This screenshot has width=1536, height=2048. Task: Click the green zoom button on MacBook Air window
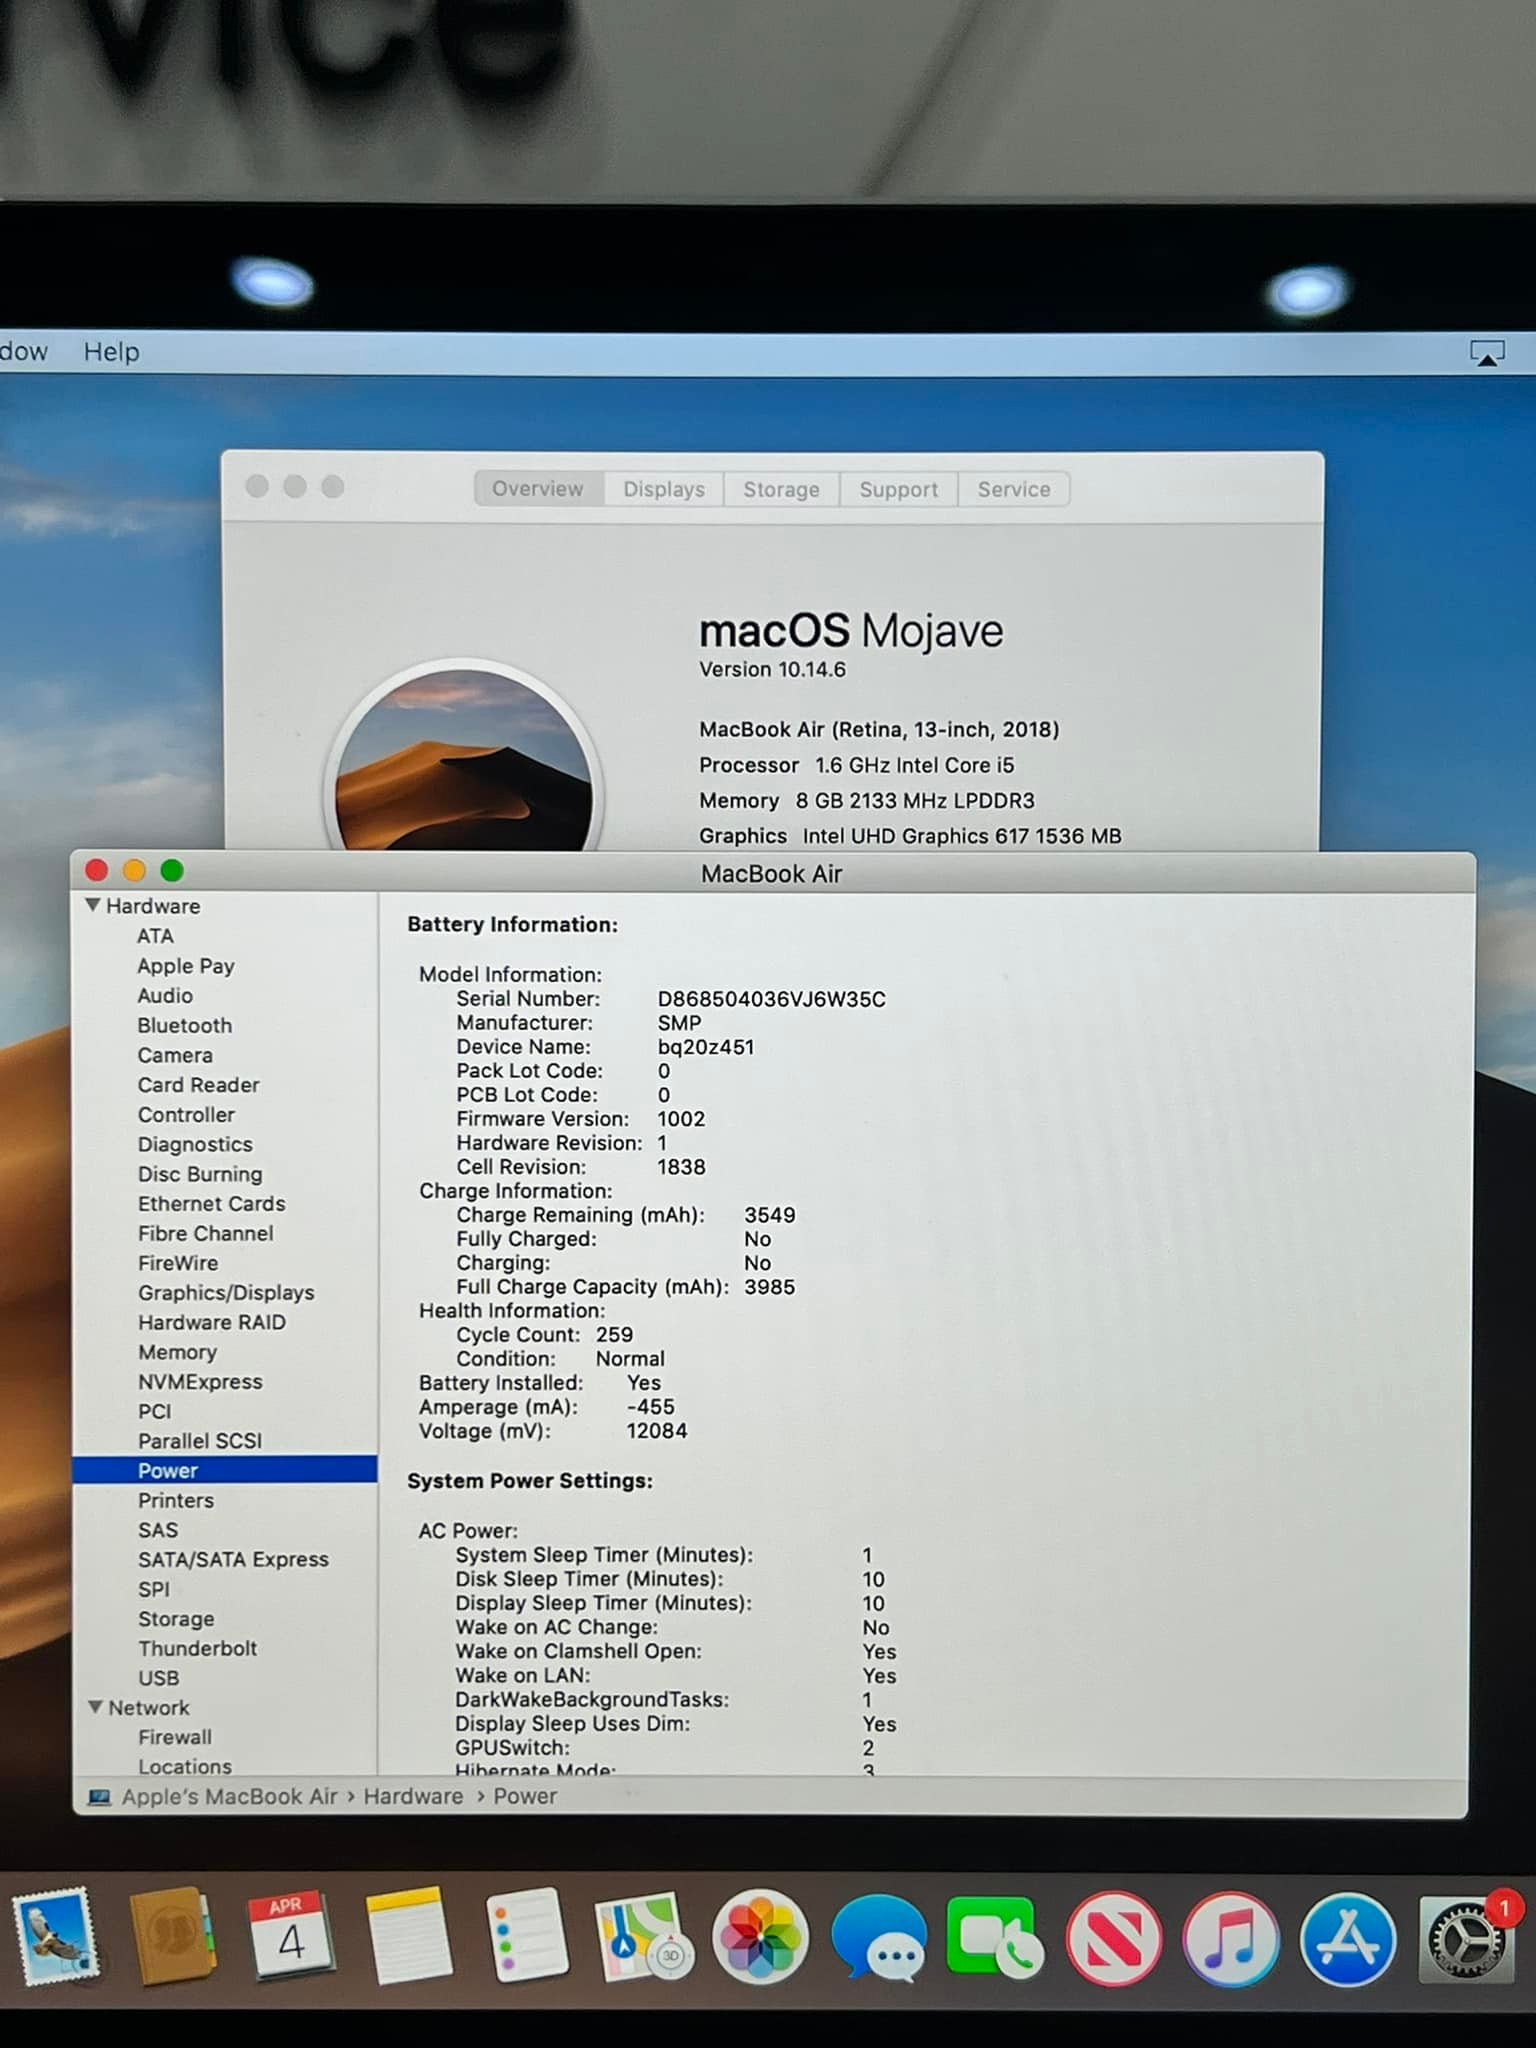click(x=172, y=870)
